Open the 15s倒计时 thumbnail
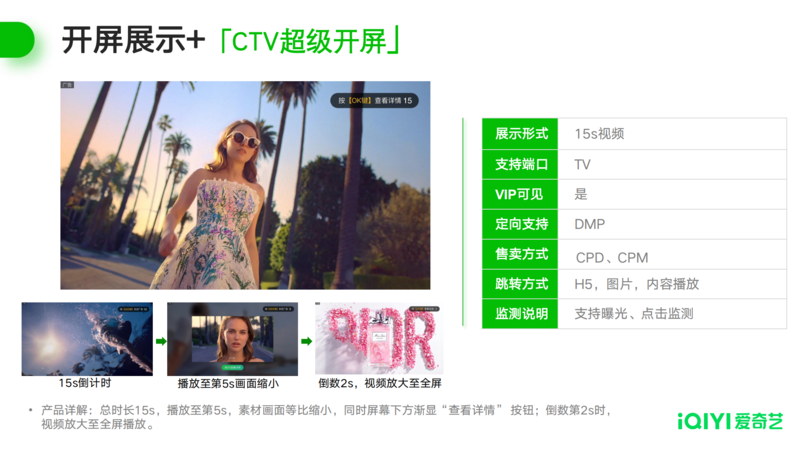The width and height of the screenshot is (800, 450). (87, 339)
